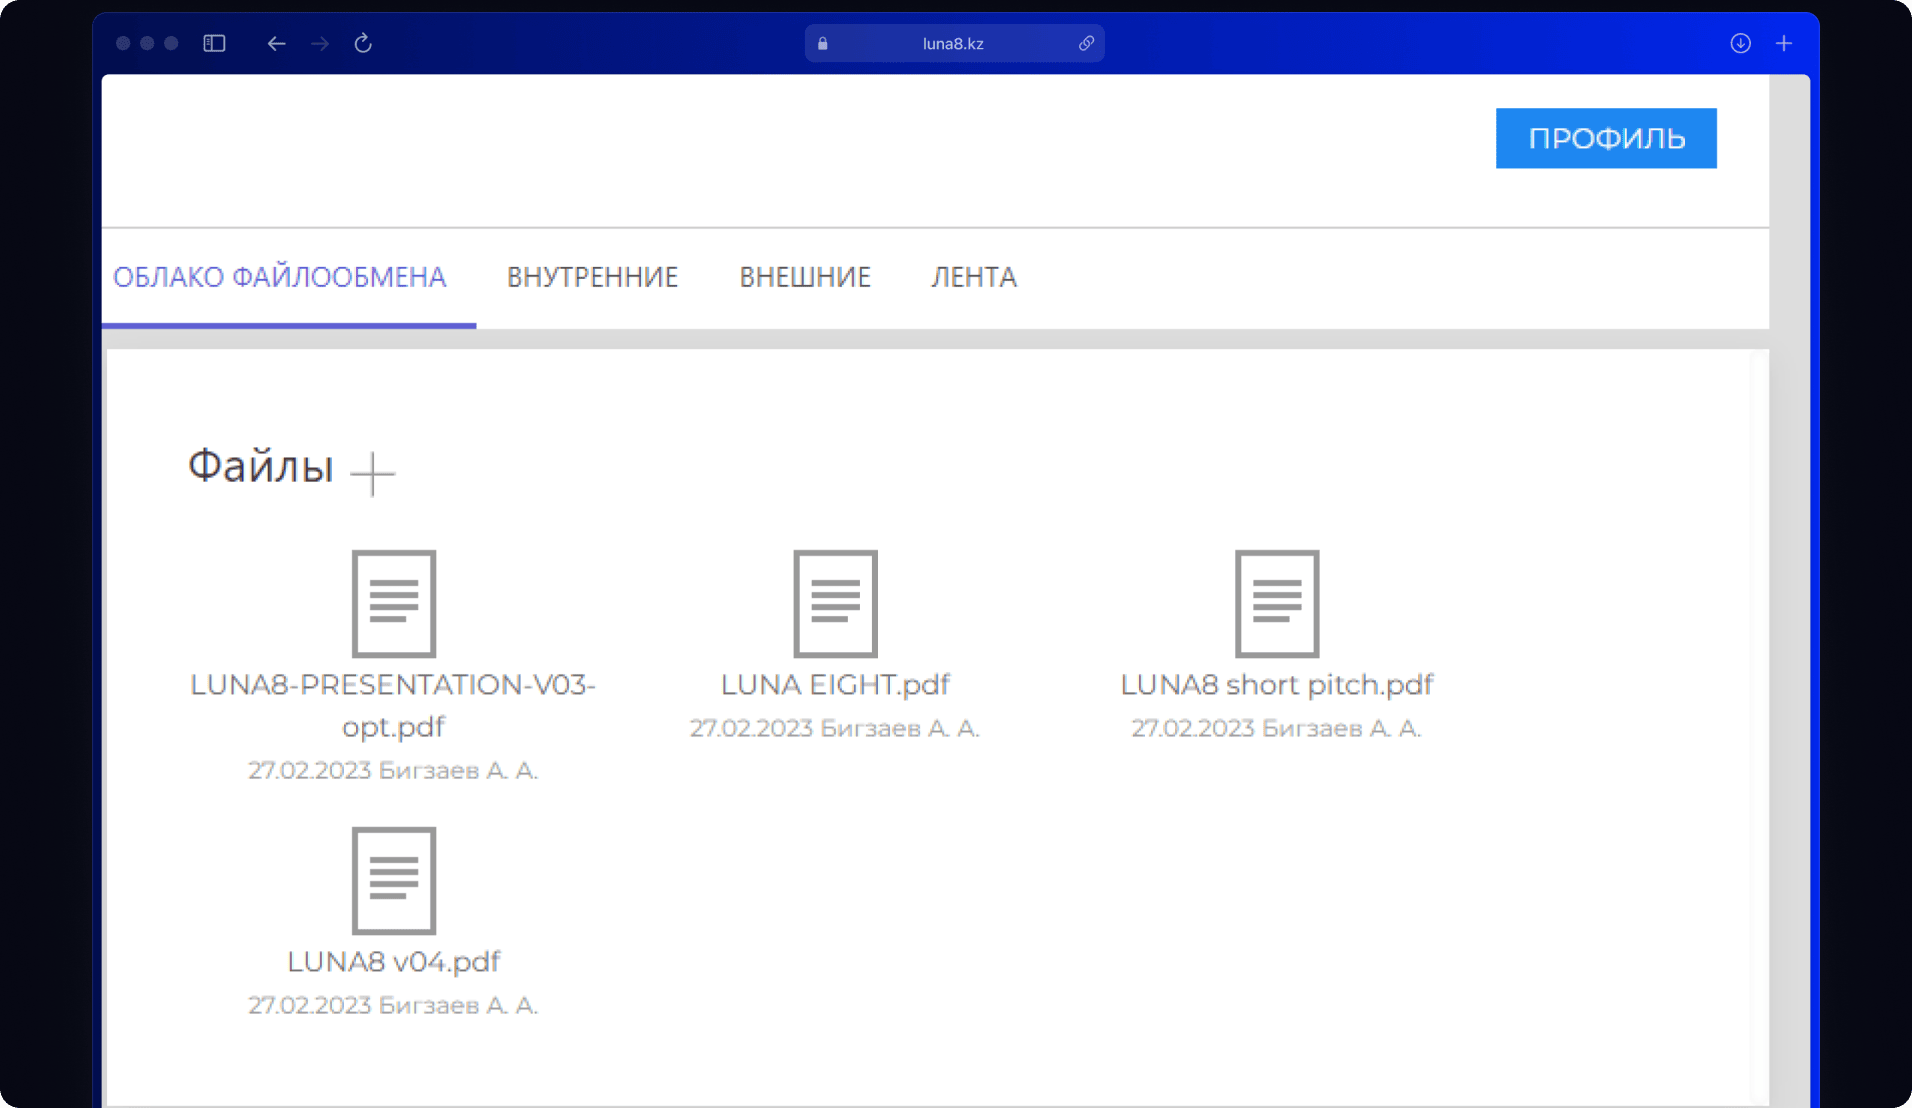Switch to the ВНЕШНИЕ tab
1912x1108 pixels.
coord(805,277)
